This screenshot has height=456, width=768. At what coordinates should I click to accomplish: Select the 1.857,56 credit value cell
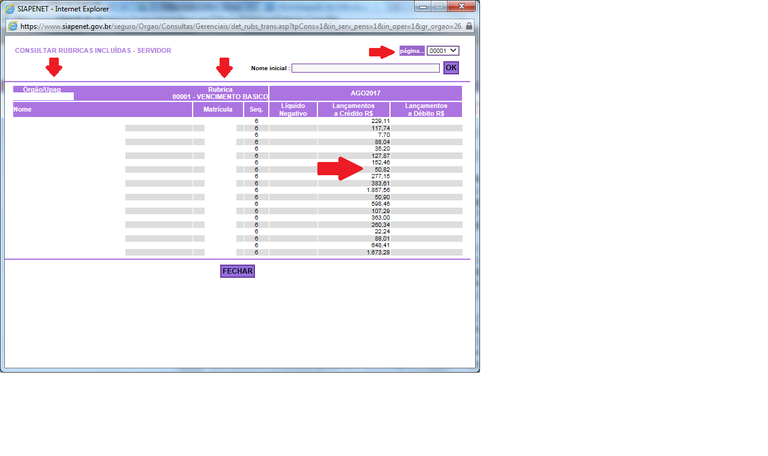(375, 190)
